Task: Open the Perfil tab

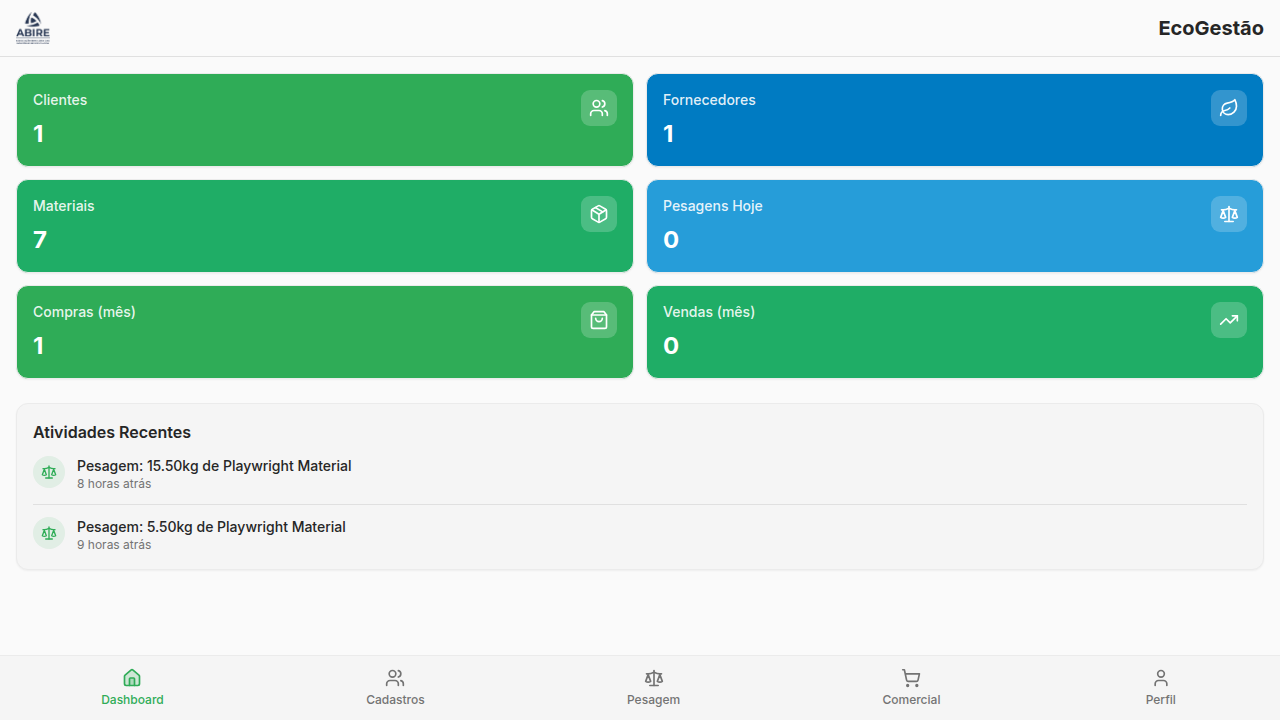Action: (1160, 688)
